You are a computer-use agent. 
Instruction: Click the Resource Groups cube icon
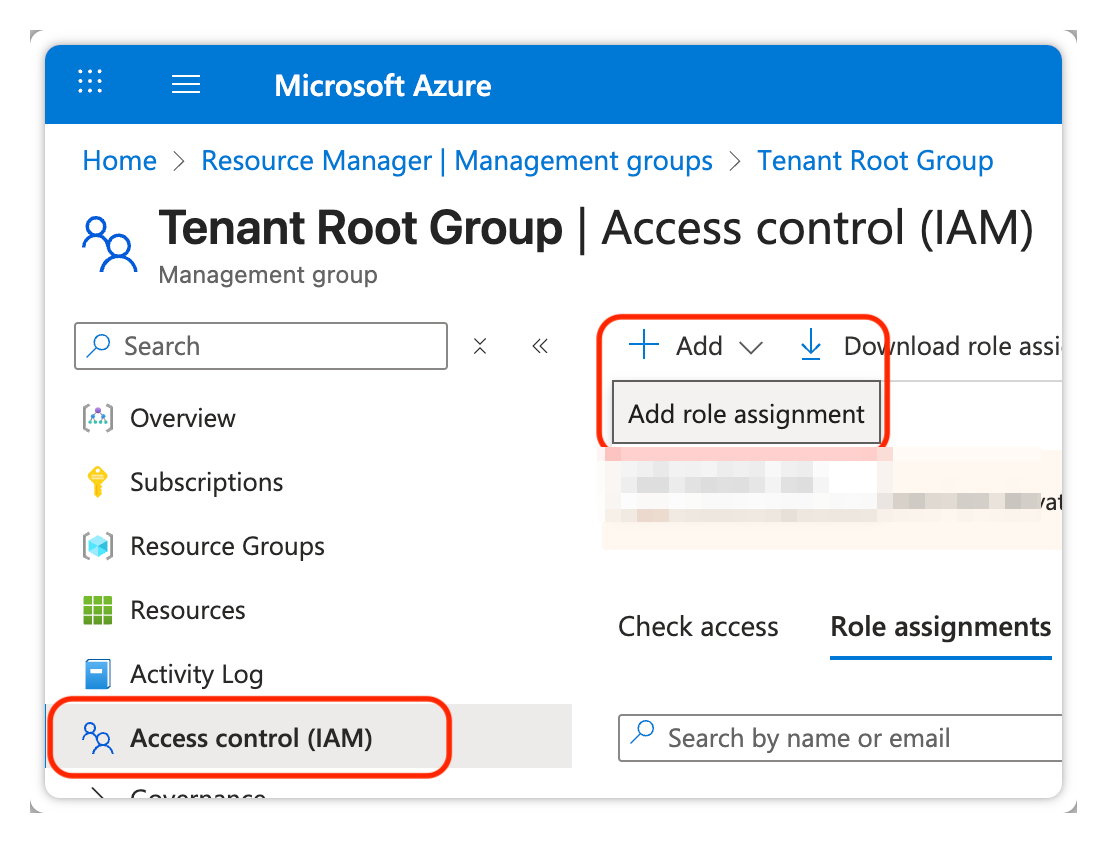tap(97, 546)
